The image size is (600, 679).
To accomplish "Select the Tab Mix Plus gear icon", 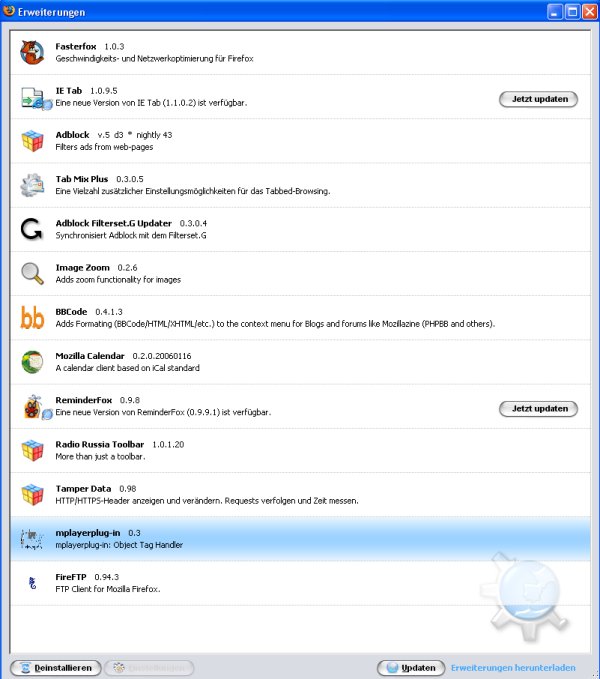I will [32, 185].
